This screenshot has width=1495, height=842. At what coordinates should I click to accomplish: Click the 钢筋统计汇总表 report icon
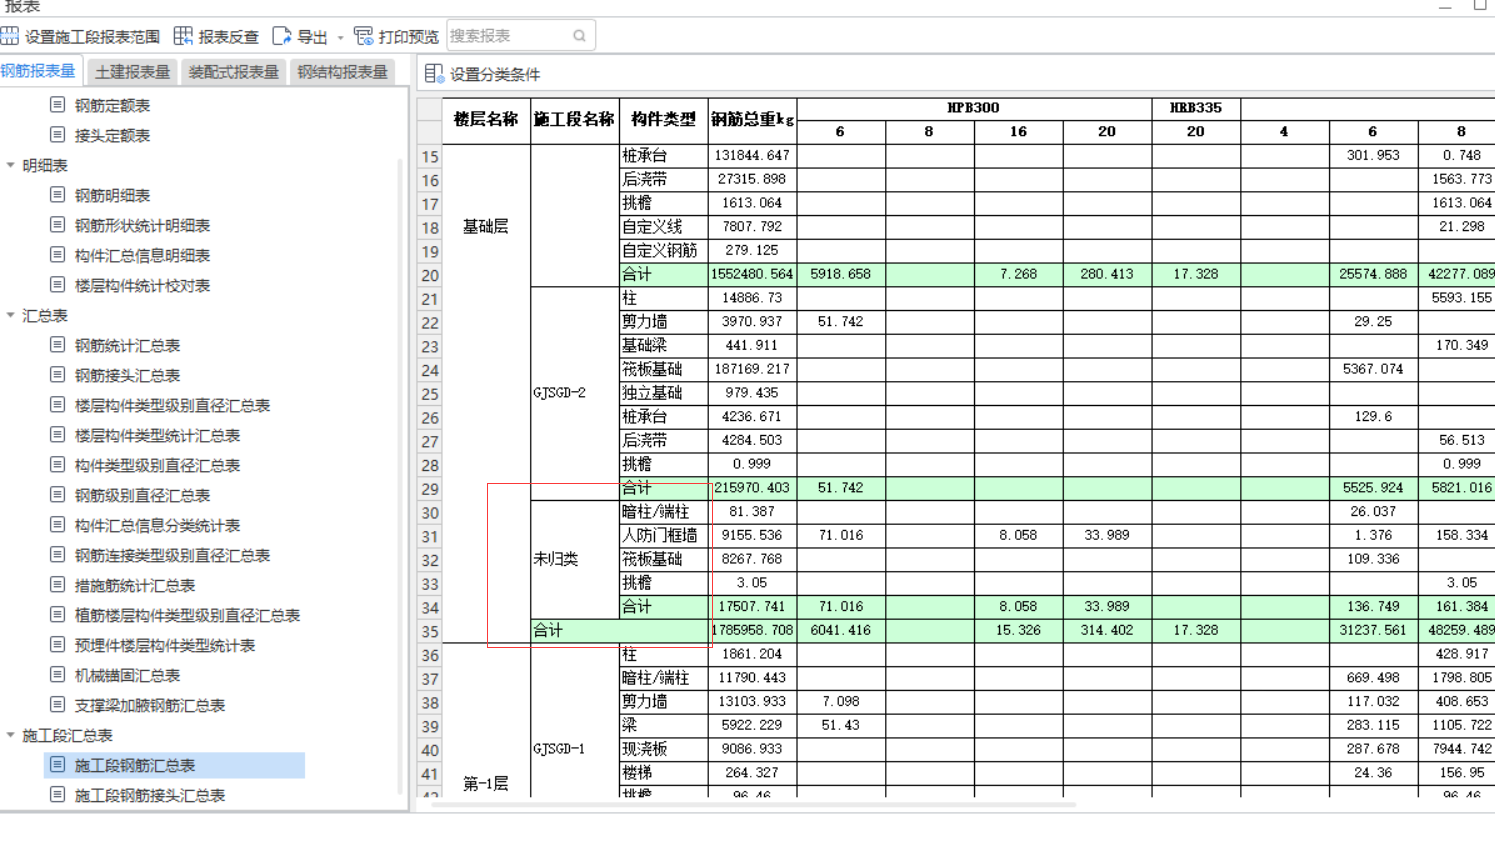[x=57, y=345]
